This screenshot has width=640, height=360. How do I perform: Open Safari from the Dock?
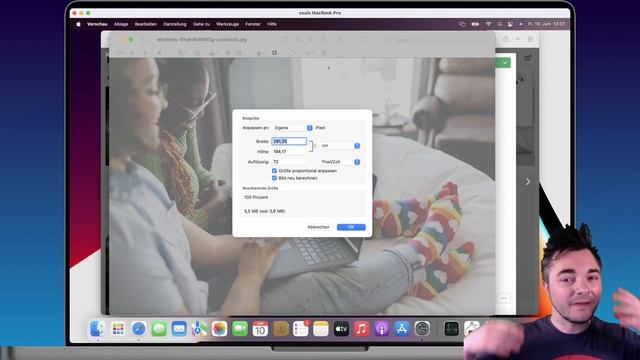click(138, 329)
